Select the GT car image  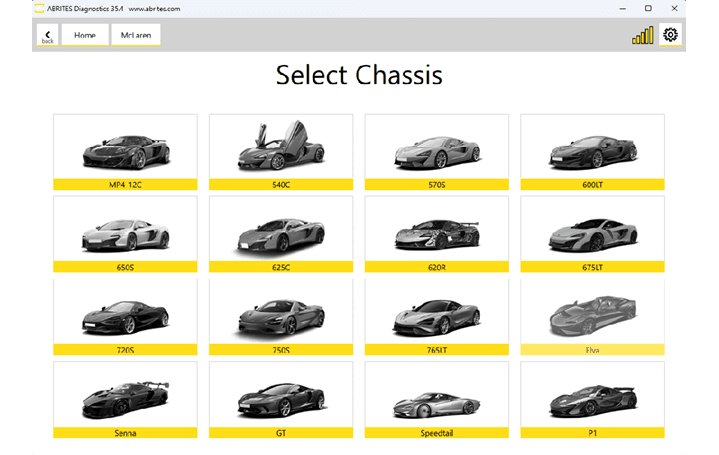coord(281,400)
